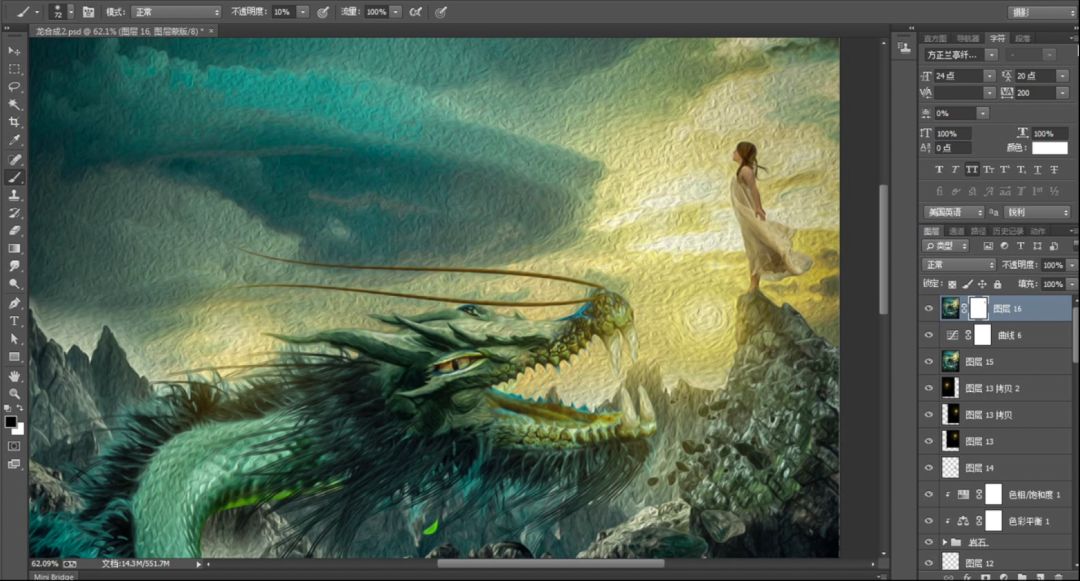Screen dimensions: 1080x581
Task: Select the Rectangle shape tool
Action: coord(14,357)
